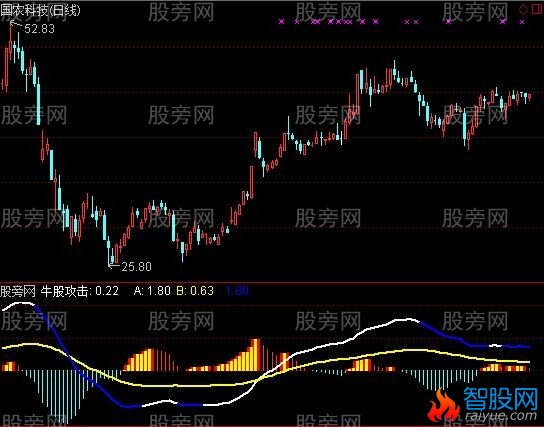Click the B: 0.63 indicator value
Viewport: 544px width, 427px height.
click(195, 291)
